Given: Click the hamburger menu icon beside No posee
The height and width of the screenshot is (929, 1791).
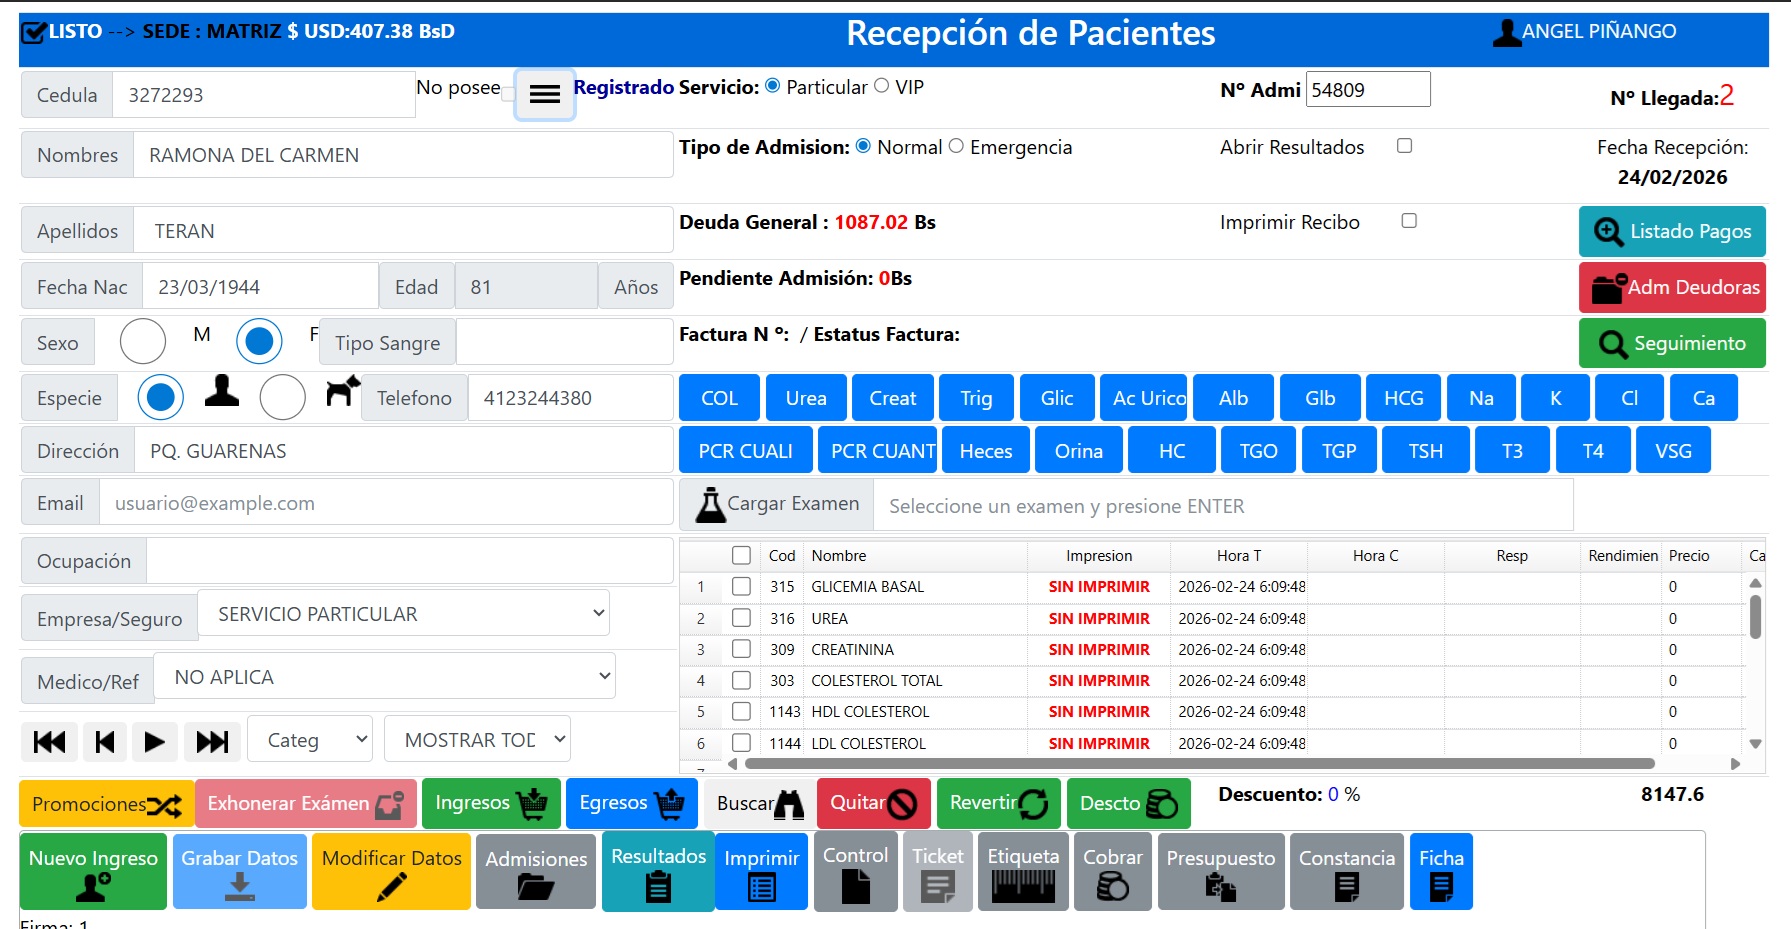Looking at the screenshot, I should pos(544,95).
